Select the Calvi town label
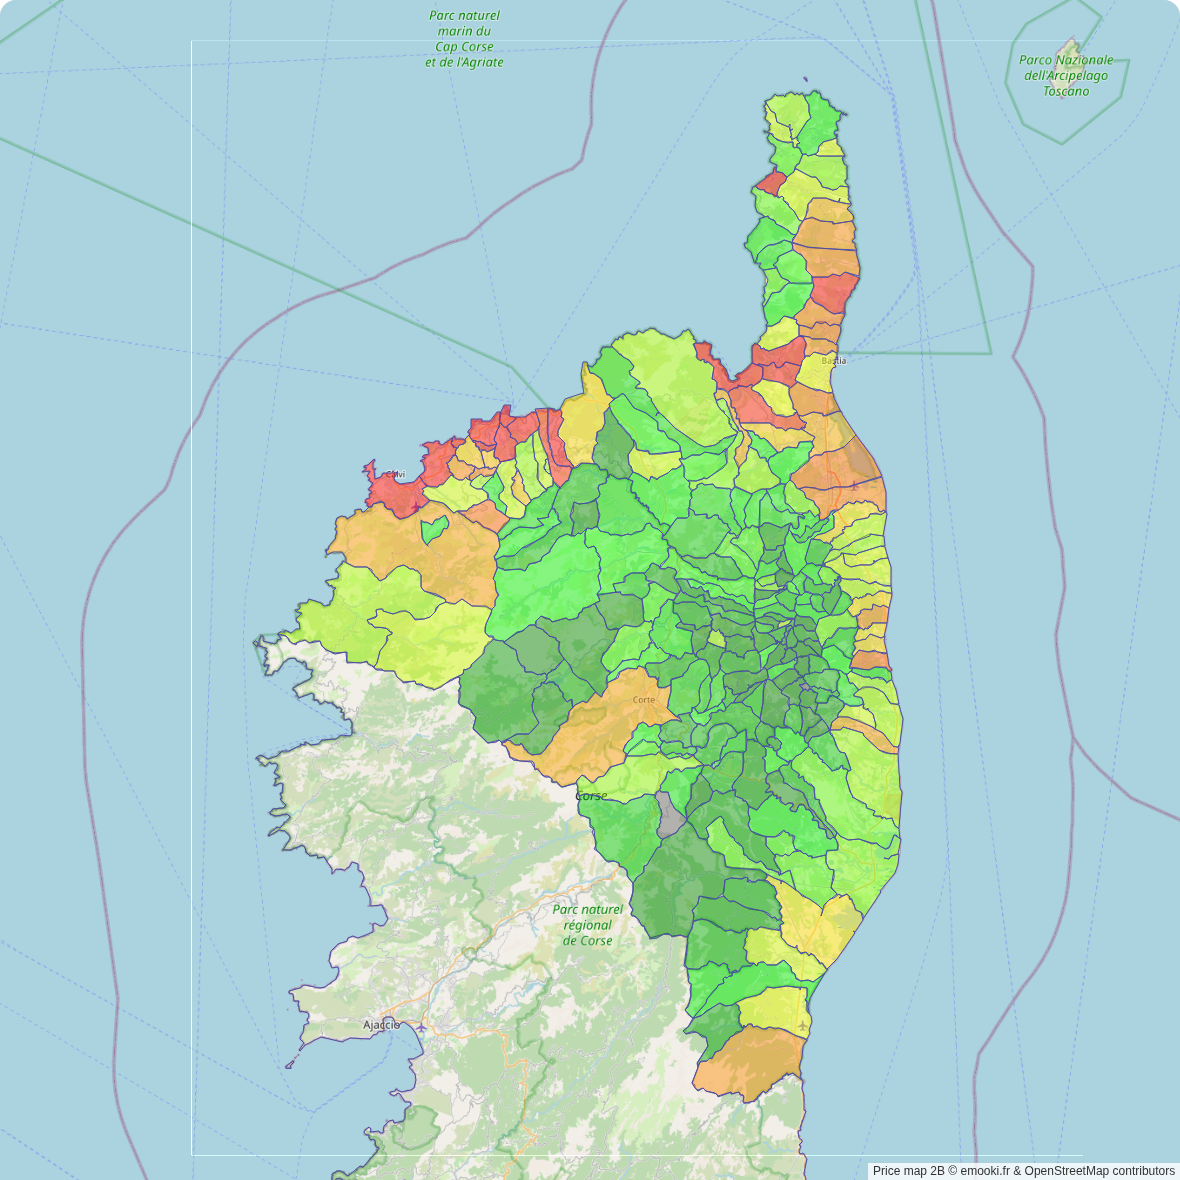The height and width of the screenshot is (1180, 1180). tap(396, 474)
